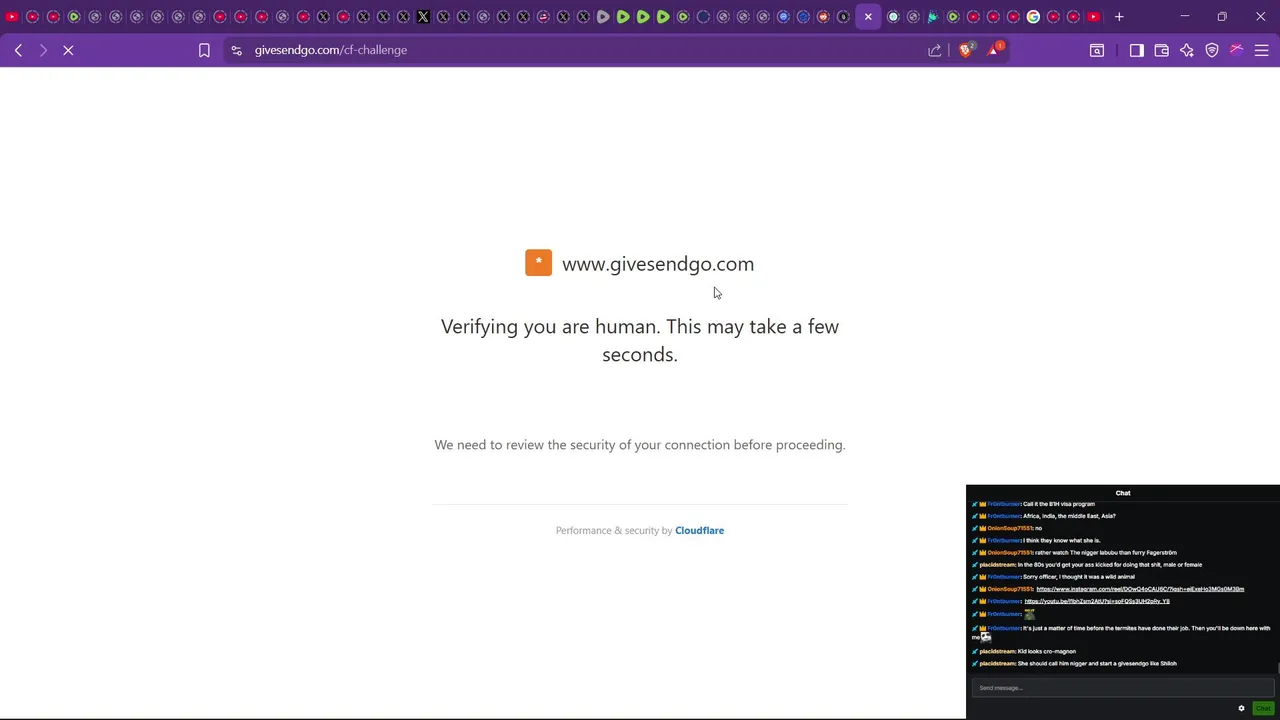
Task: Minimize the browser window
Action: [1184, 17]
